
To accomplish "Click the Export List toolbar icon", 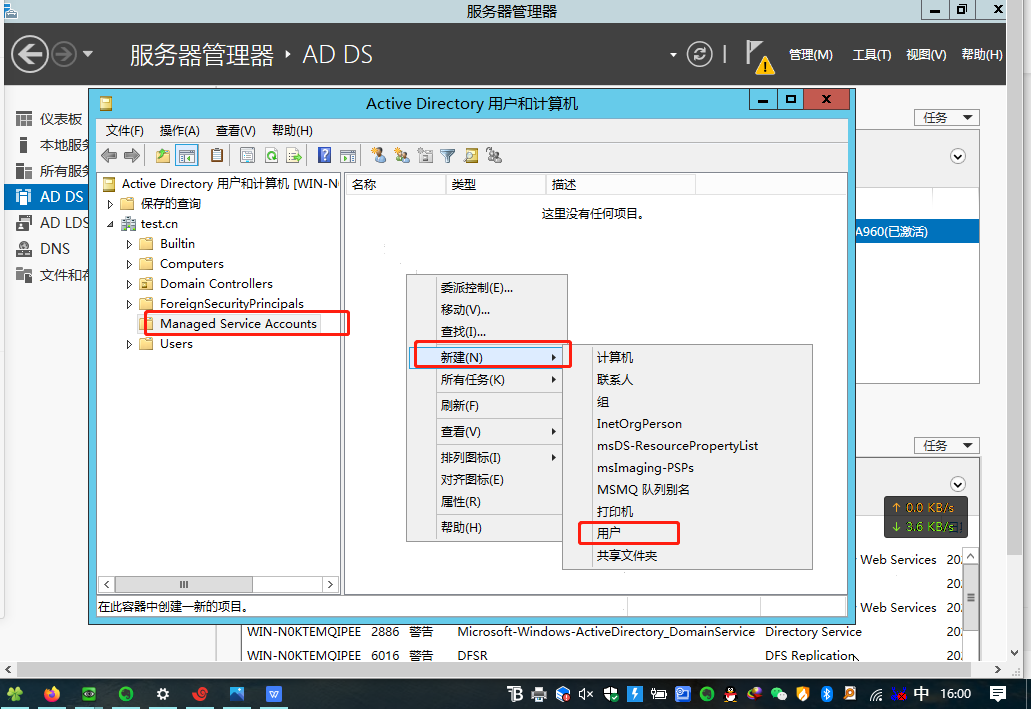I will (x=294, y=156).
